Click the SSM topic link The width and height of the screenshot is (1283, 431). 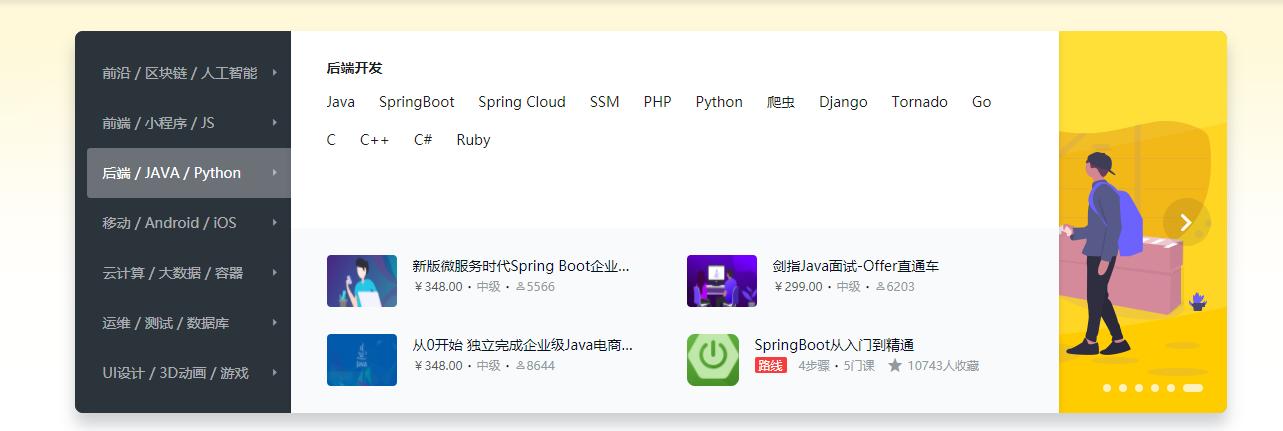(x=605, y=102)
